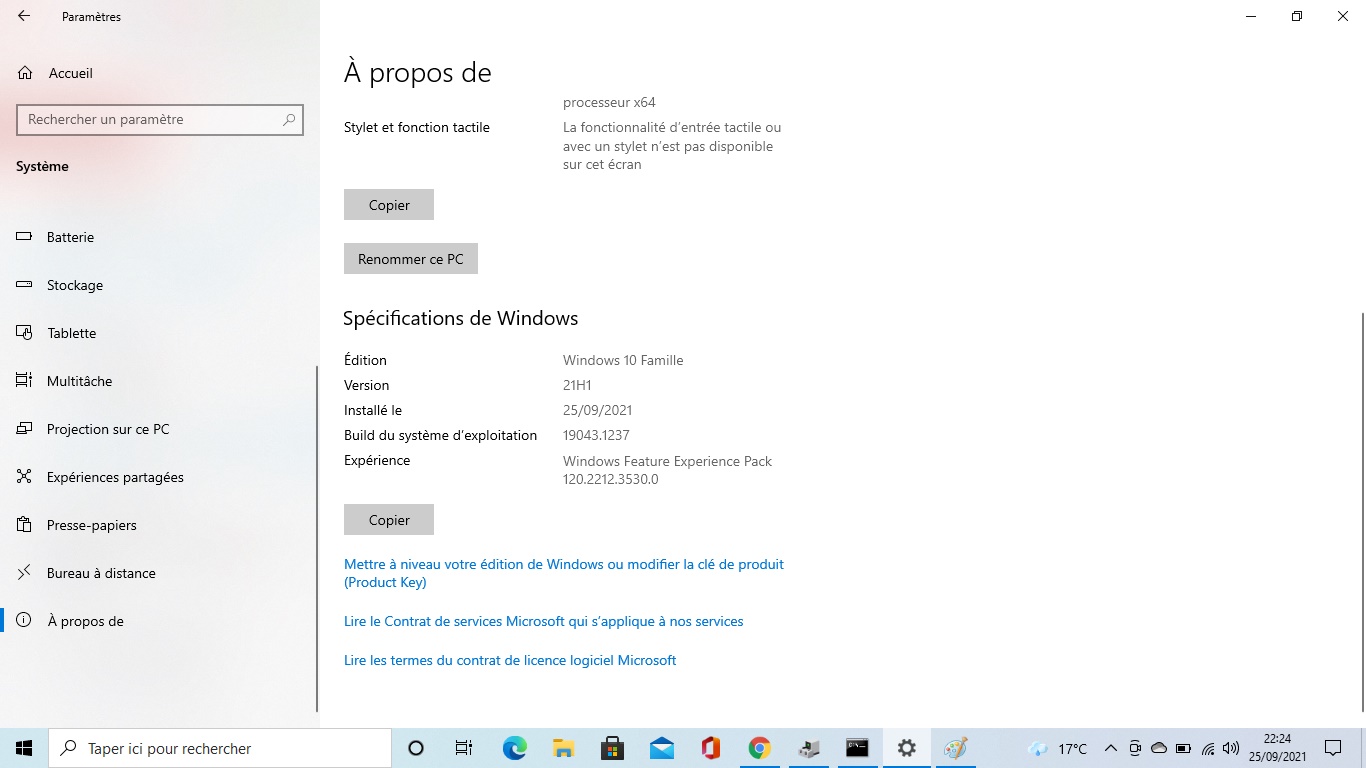Image resolution: width=1366 pixels, height=768 pixels.
Task: Copy device specs with upper Copier button
Action: click(389, 205)
